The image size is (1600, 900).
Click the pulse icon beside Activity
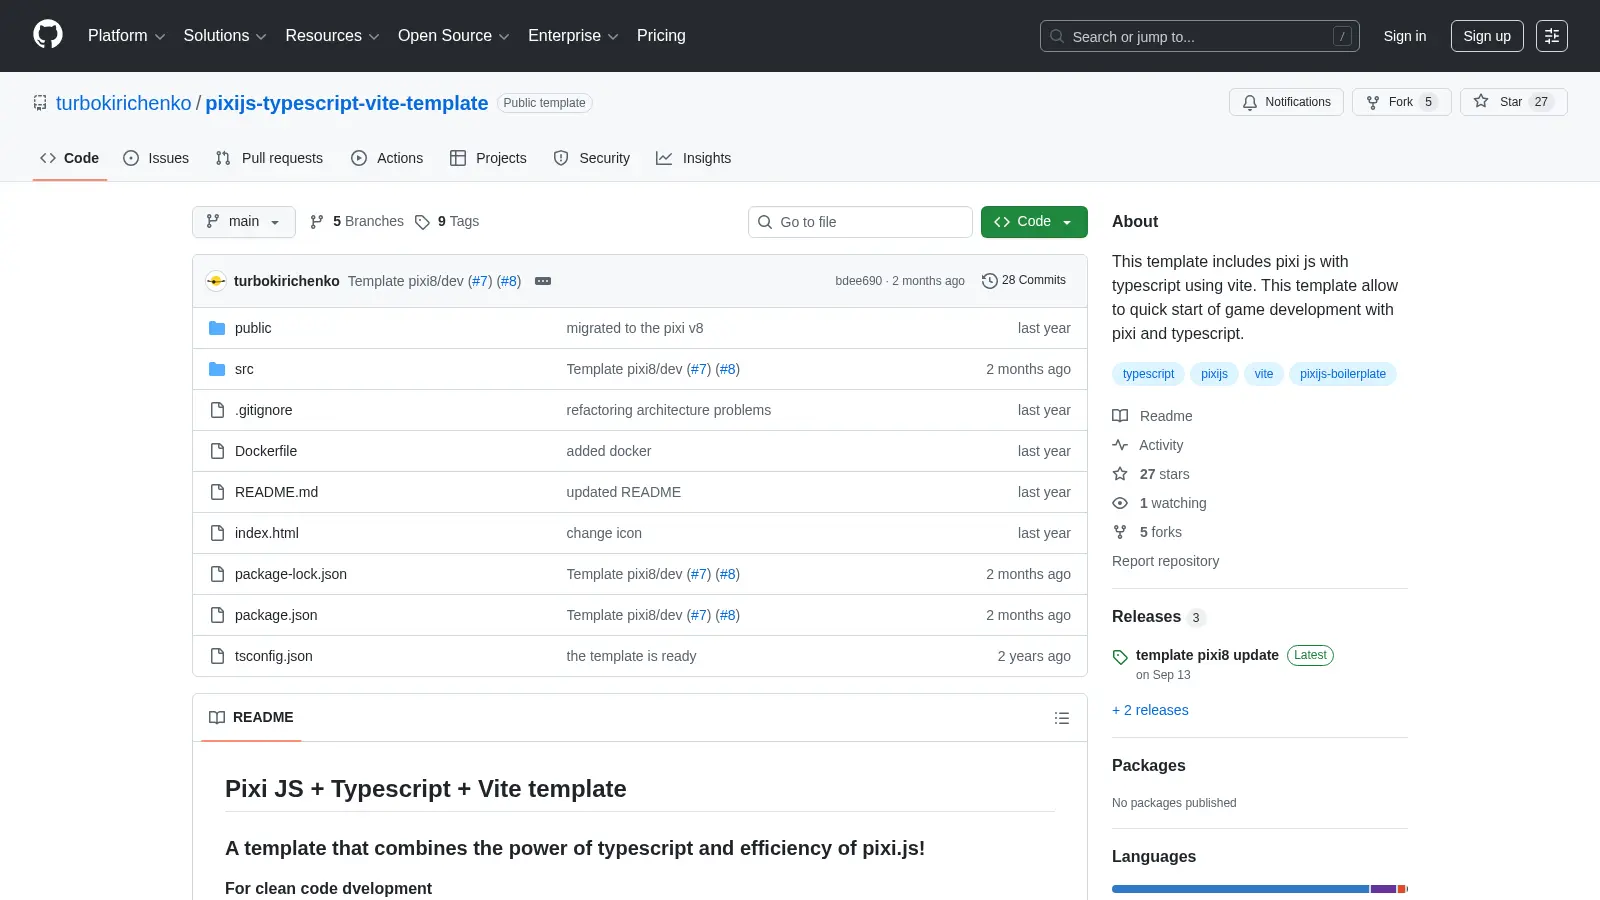[x=1120, y=445]
